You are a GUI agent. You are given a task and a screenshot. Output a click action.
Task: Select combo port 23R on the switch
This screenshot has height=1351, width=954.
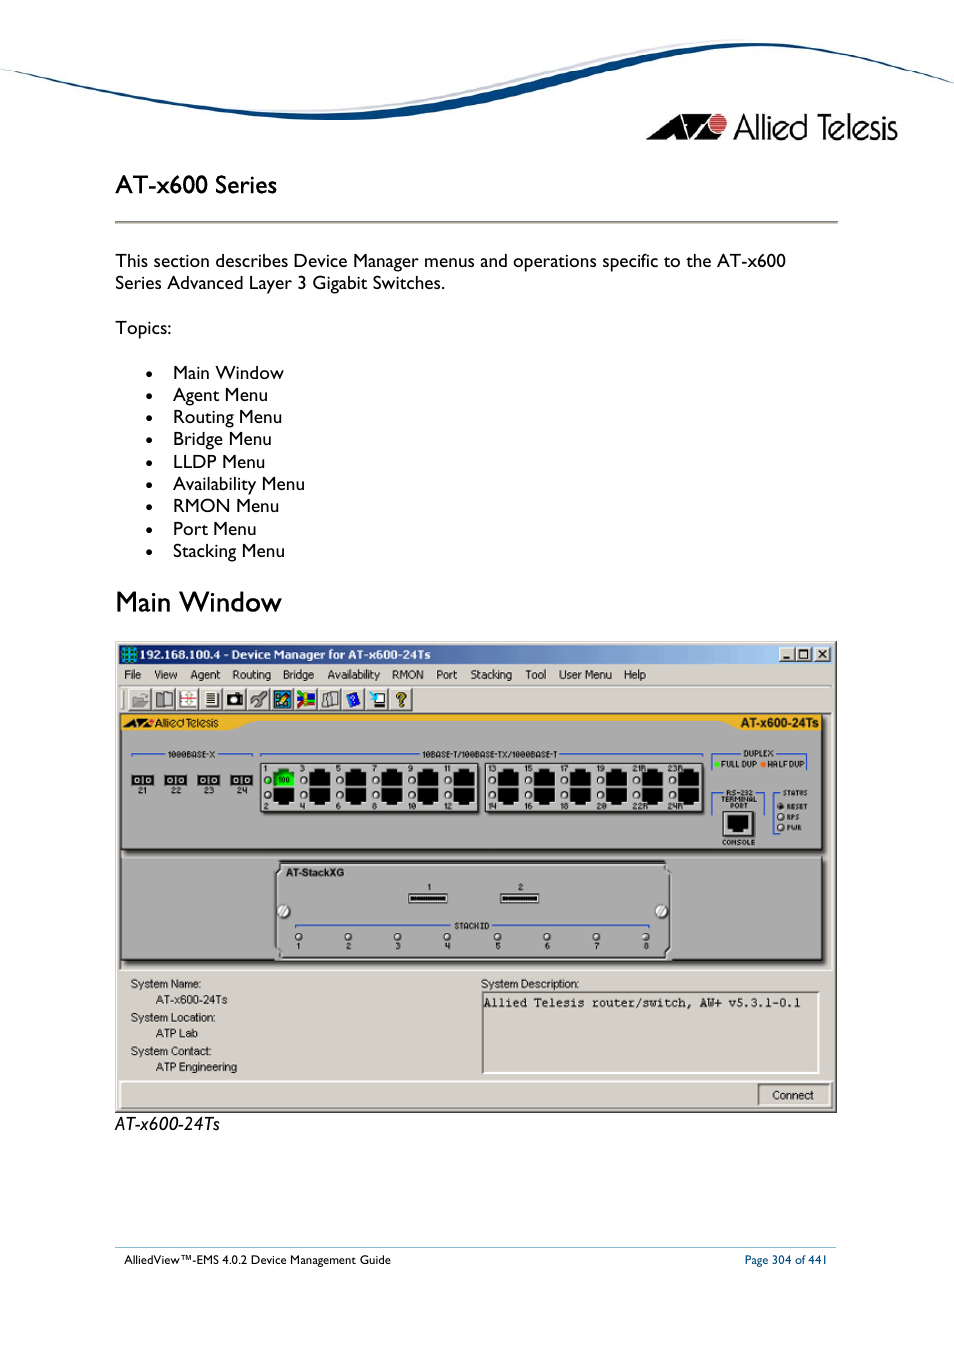click(689, 779)
